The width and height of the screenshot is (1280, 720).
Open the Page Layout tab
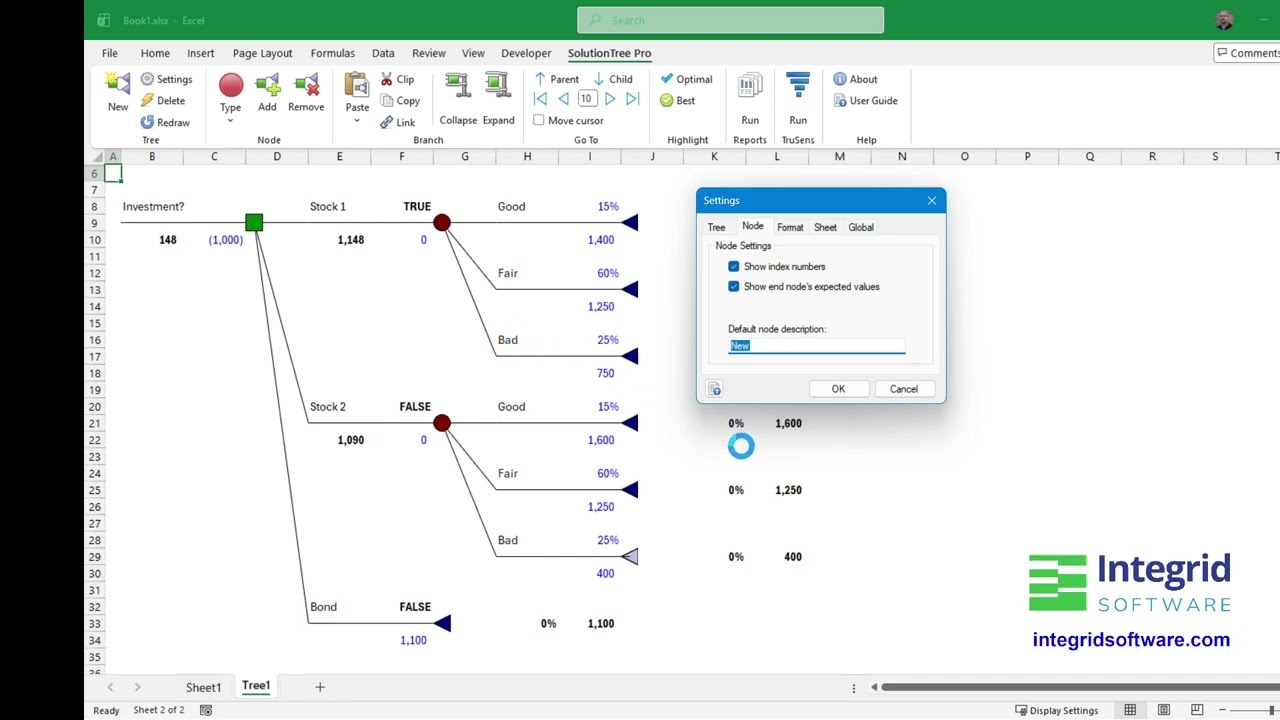pyautogui.click(x=262, y=53)
